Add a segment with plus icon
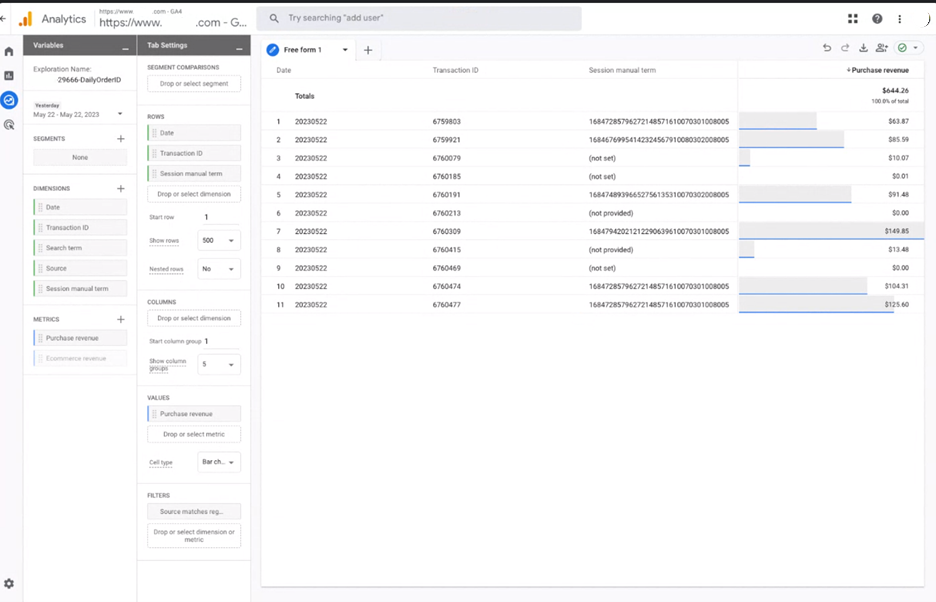Image resolution: width=936 pixels, height=602 pixels. pos(121,139)
